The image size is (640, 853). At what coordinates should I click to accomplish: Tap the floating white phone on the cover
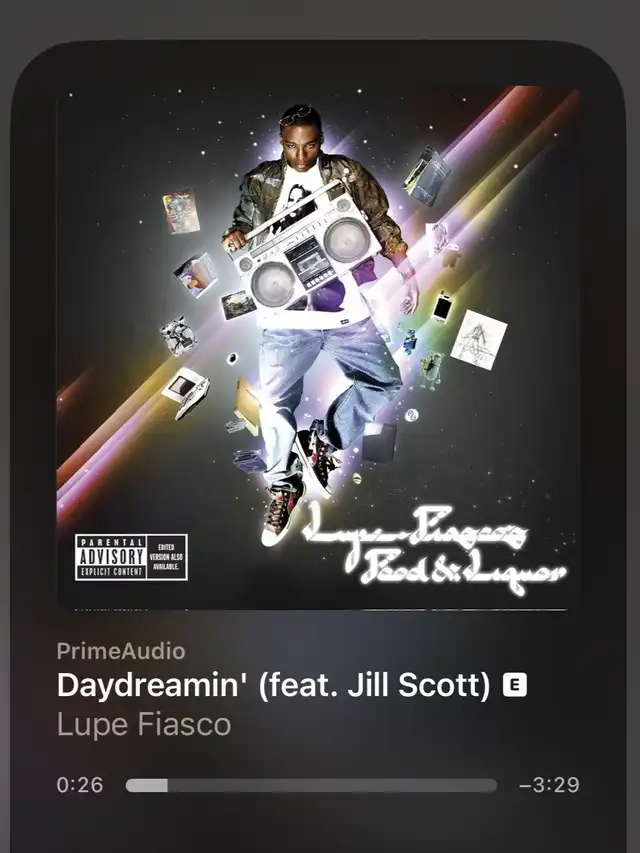pyautogui.click(x=442, y=306)
